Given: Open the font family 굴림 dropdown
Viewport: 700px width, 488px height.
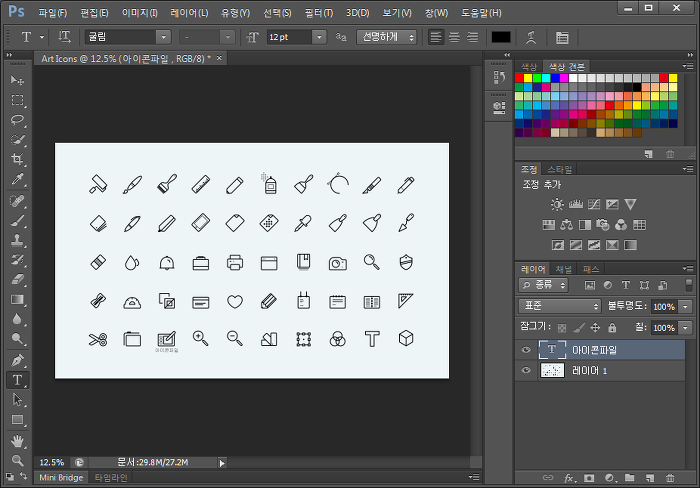Looking at the screenshot, I should pyautogui.click(x=163, y=37).
